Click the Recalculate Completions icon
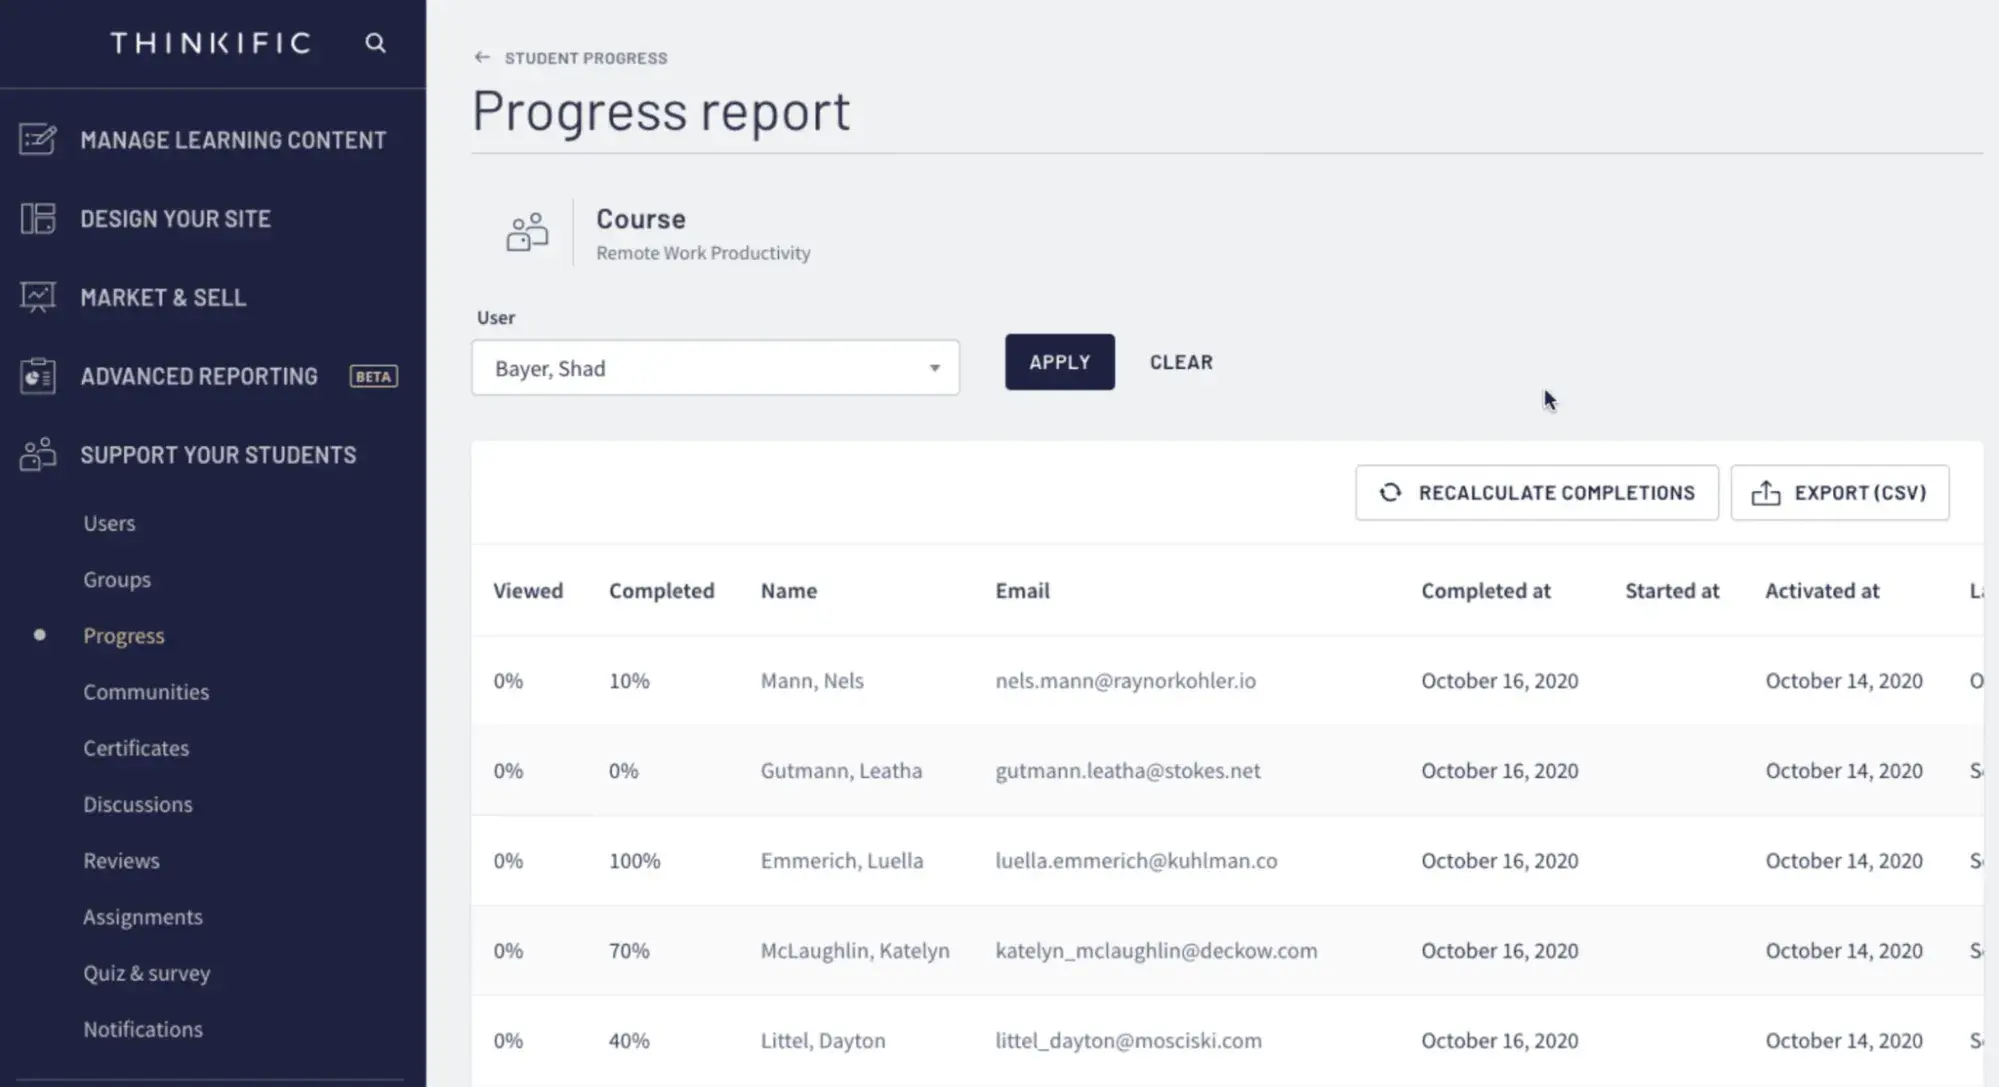This screenshot has height=1088, width=1999. click(1389, 493)
